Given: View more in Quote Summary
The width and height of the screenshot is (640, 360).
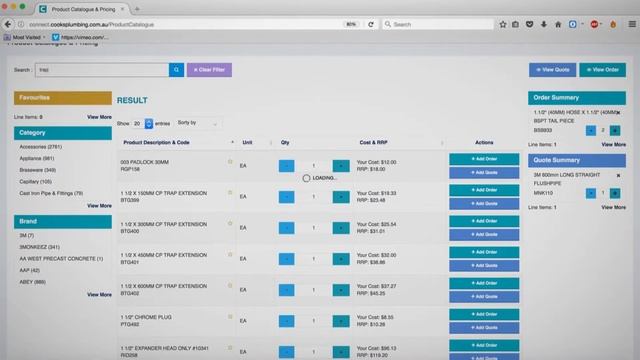Looking at the screenshot, I should point(613,207).
